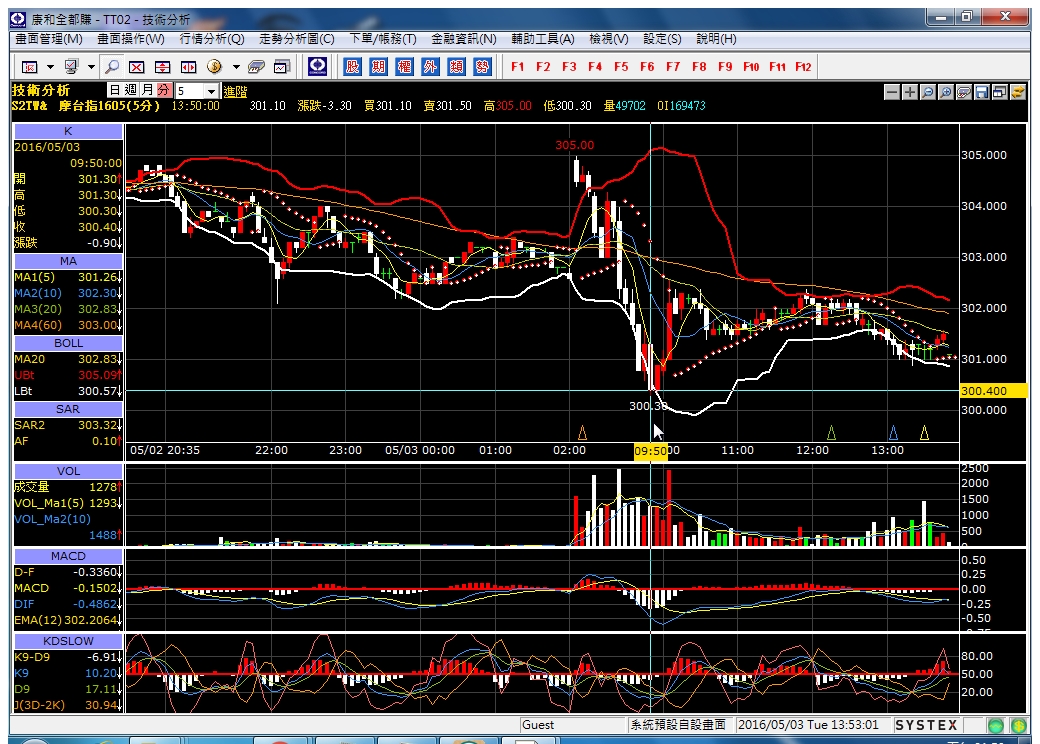Click the Concord logo toolbar icon

click(x=318, y=66)
